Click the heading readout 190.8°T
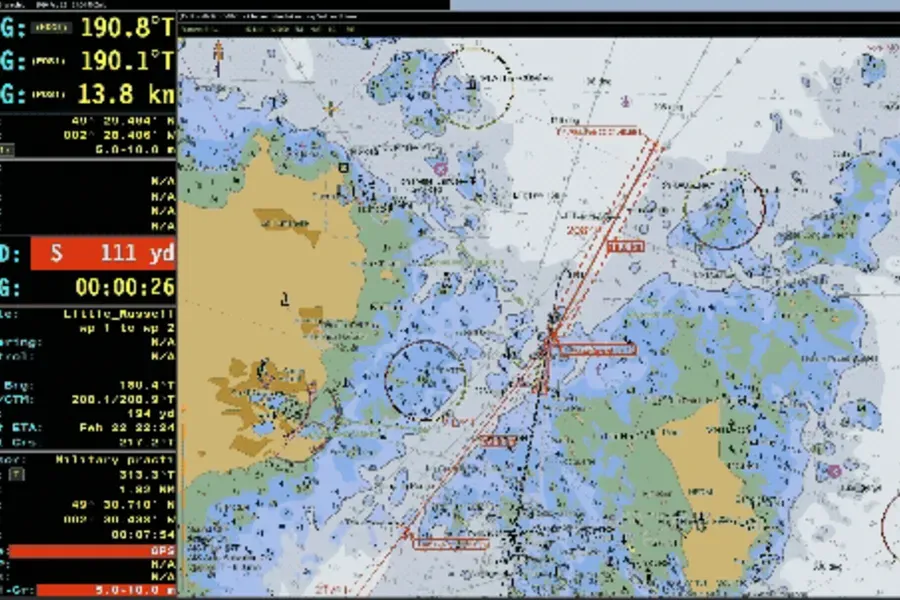This screenshot has width=900, height=600. 126,27
